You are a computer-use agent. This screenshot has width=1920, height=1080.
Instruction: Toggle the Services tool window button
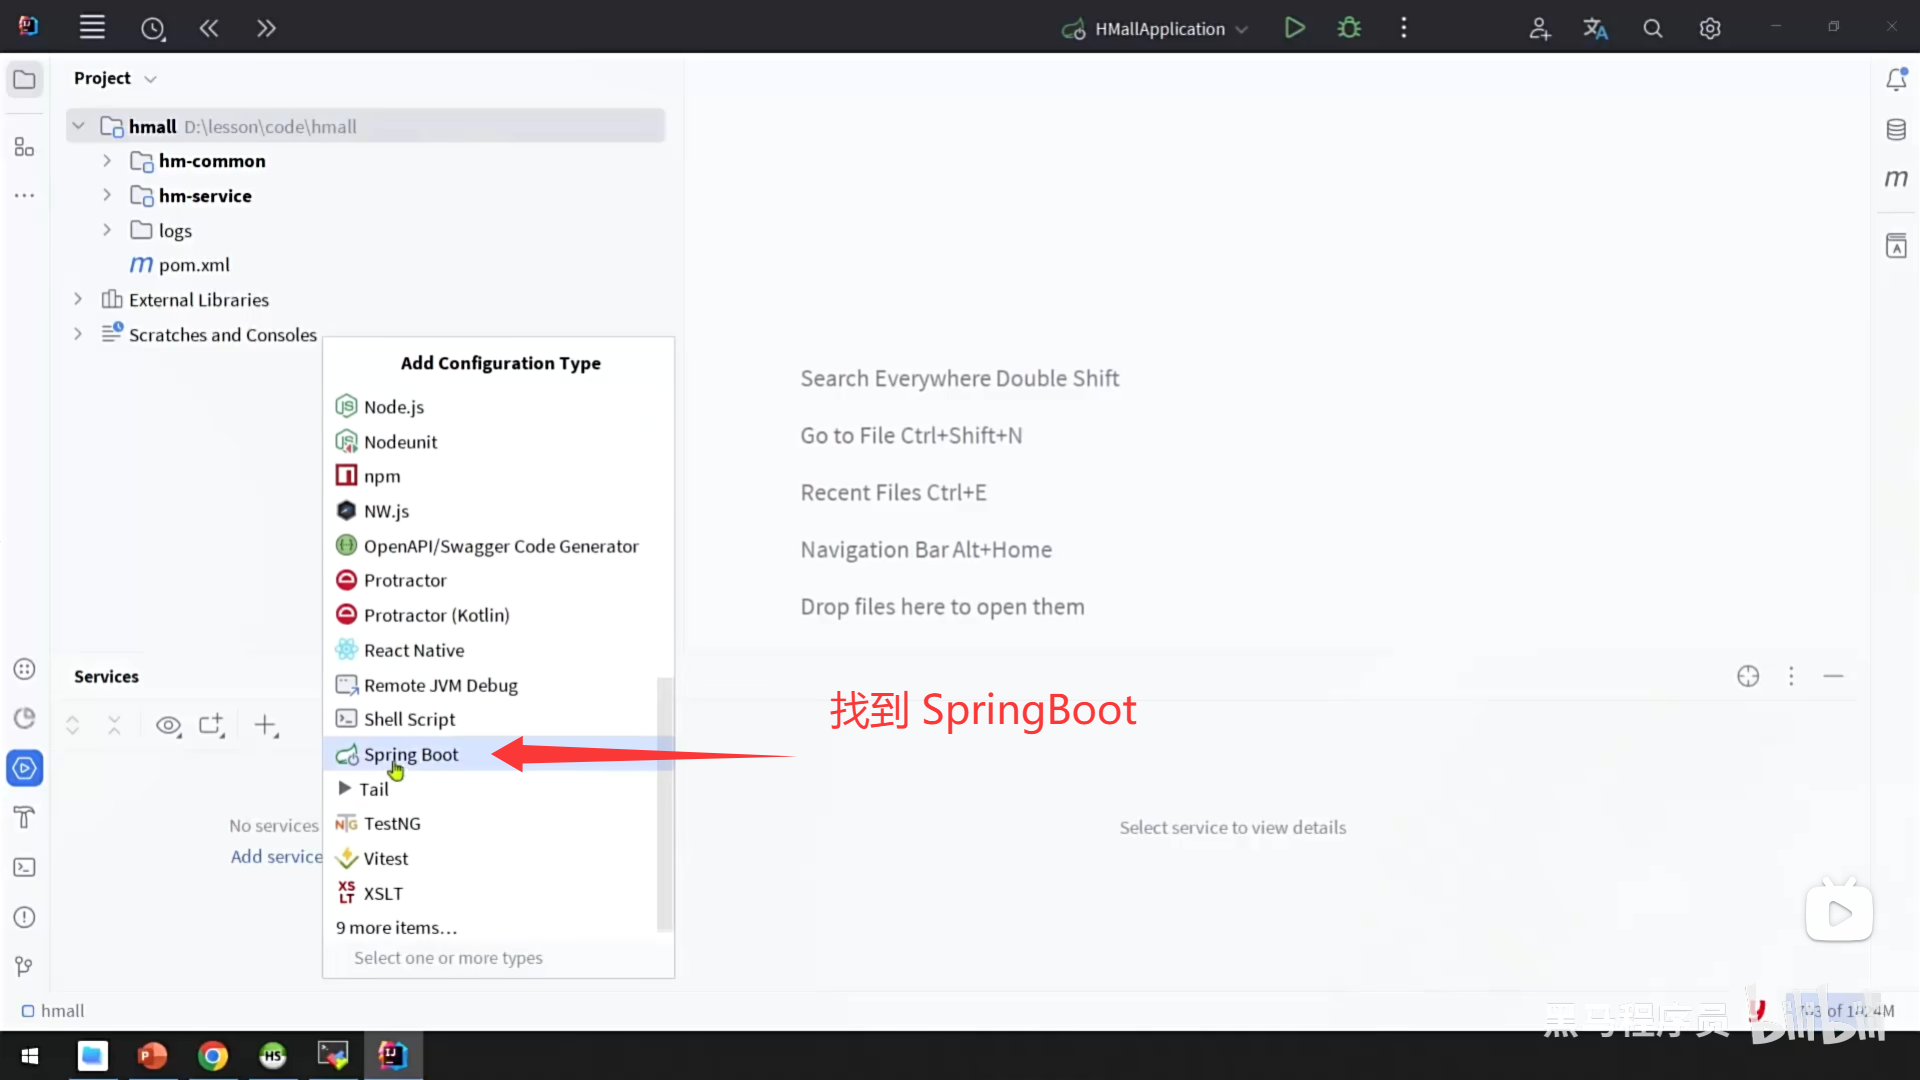pyautogui.click(x=24, y=768)
